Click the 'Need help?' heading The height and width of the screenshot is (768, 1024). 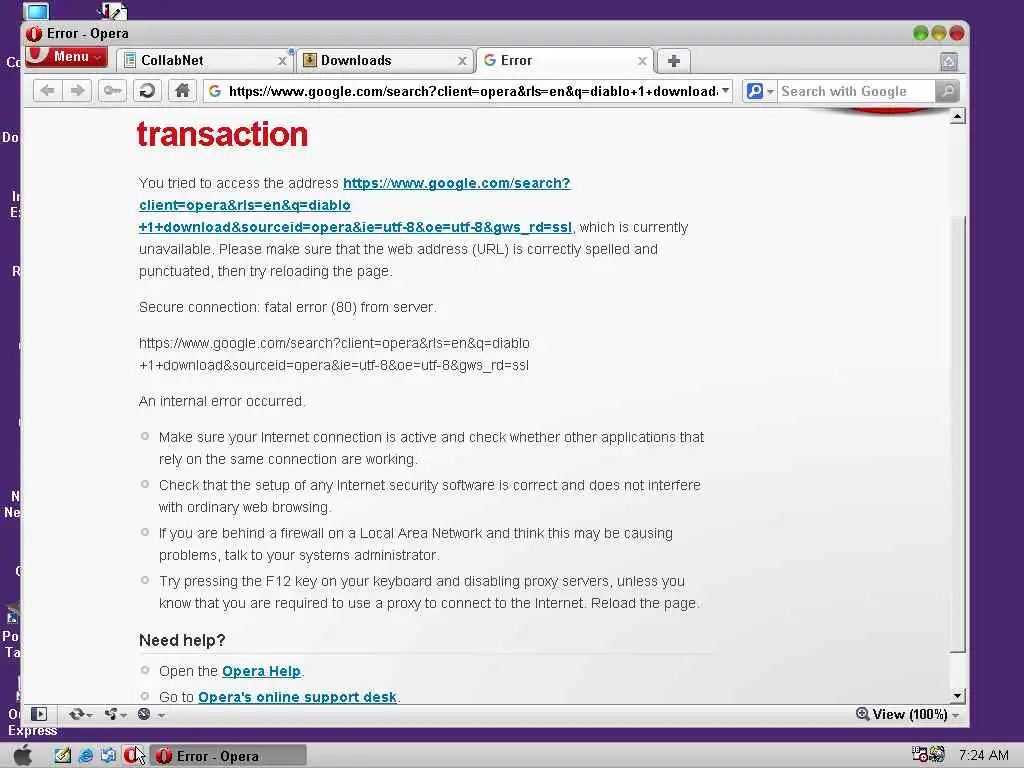click(182, 641)
